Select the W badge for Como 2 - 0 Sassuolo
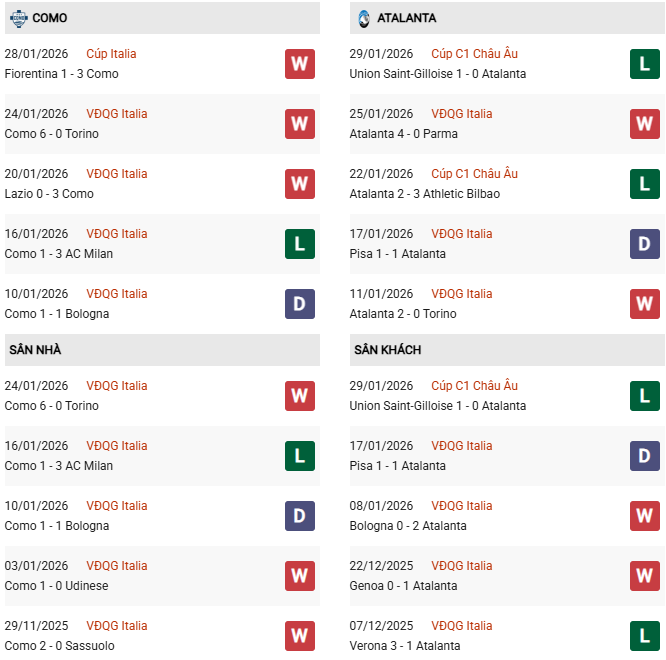 pyautogui.click(x=300, y=636)
